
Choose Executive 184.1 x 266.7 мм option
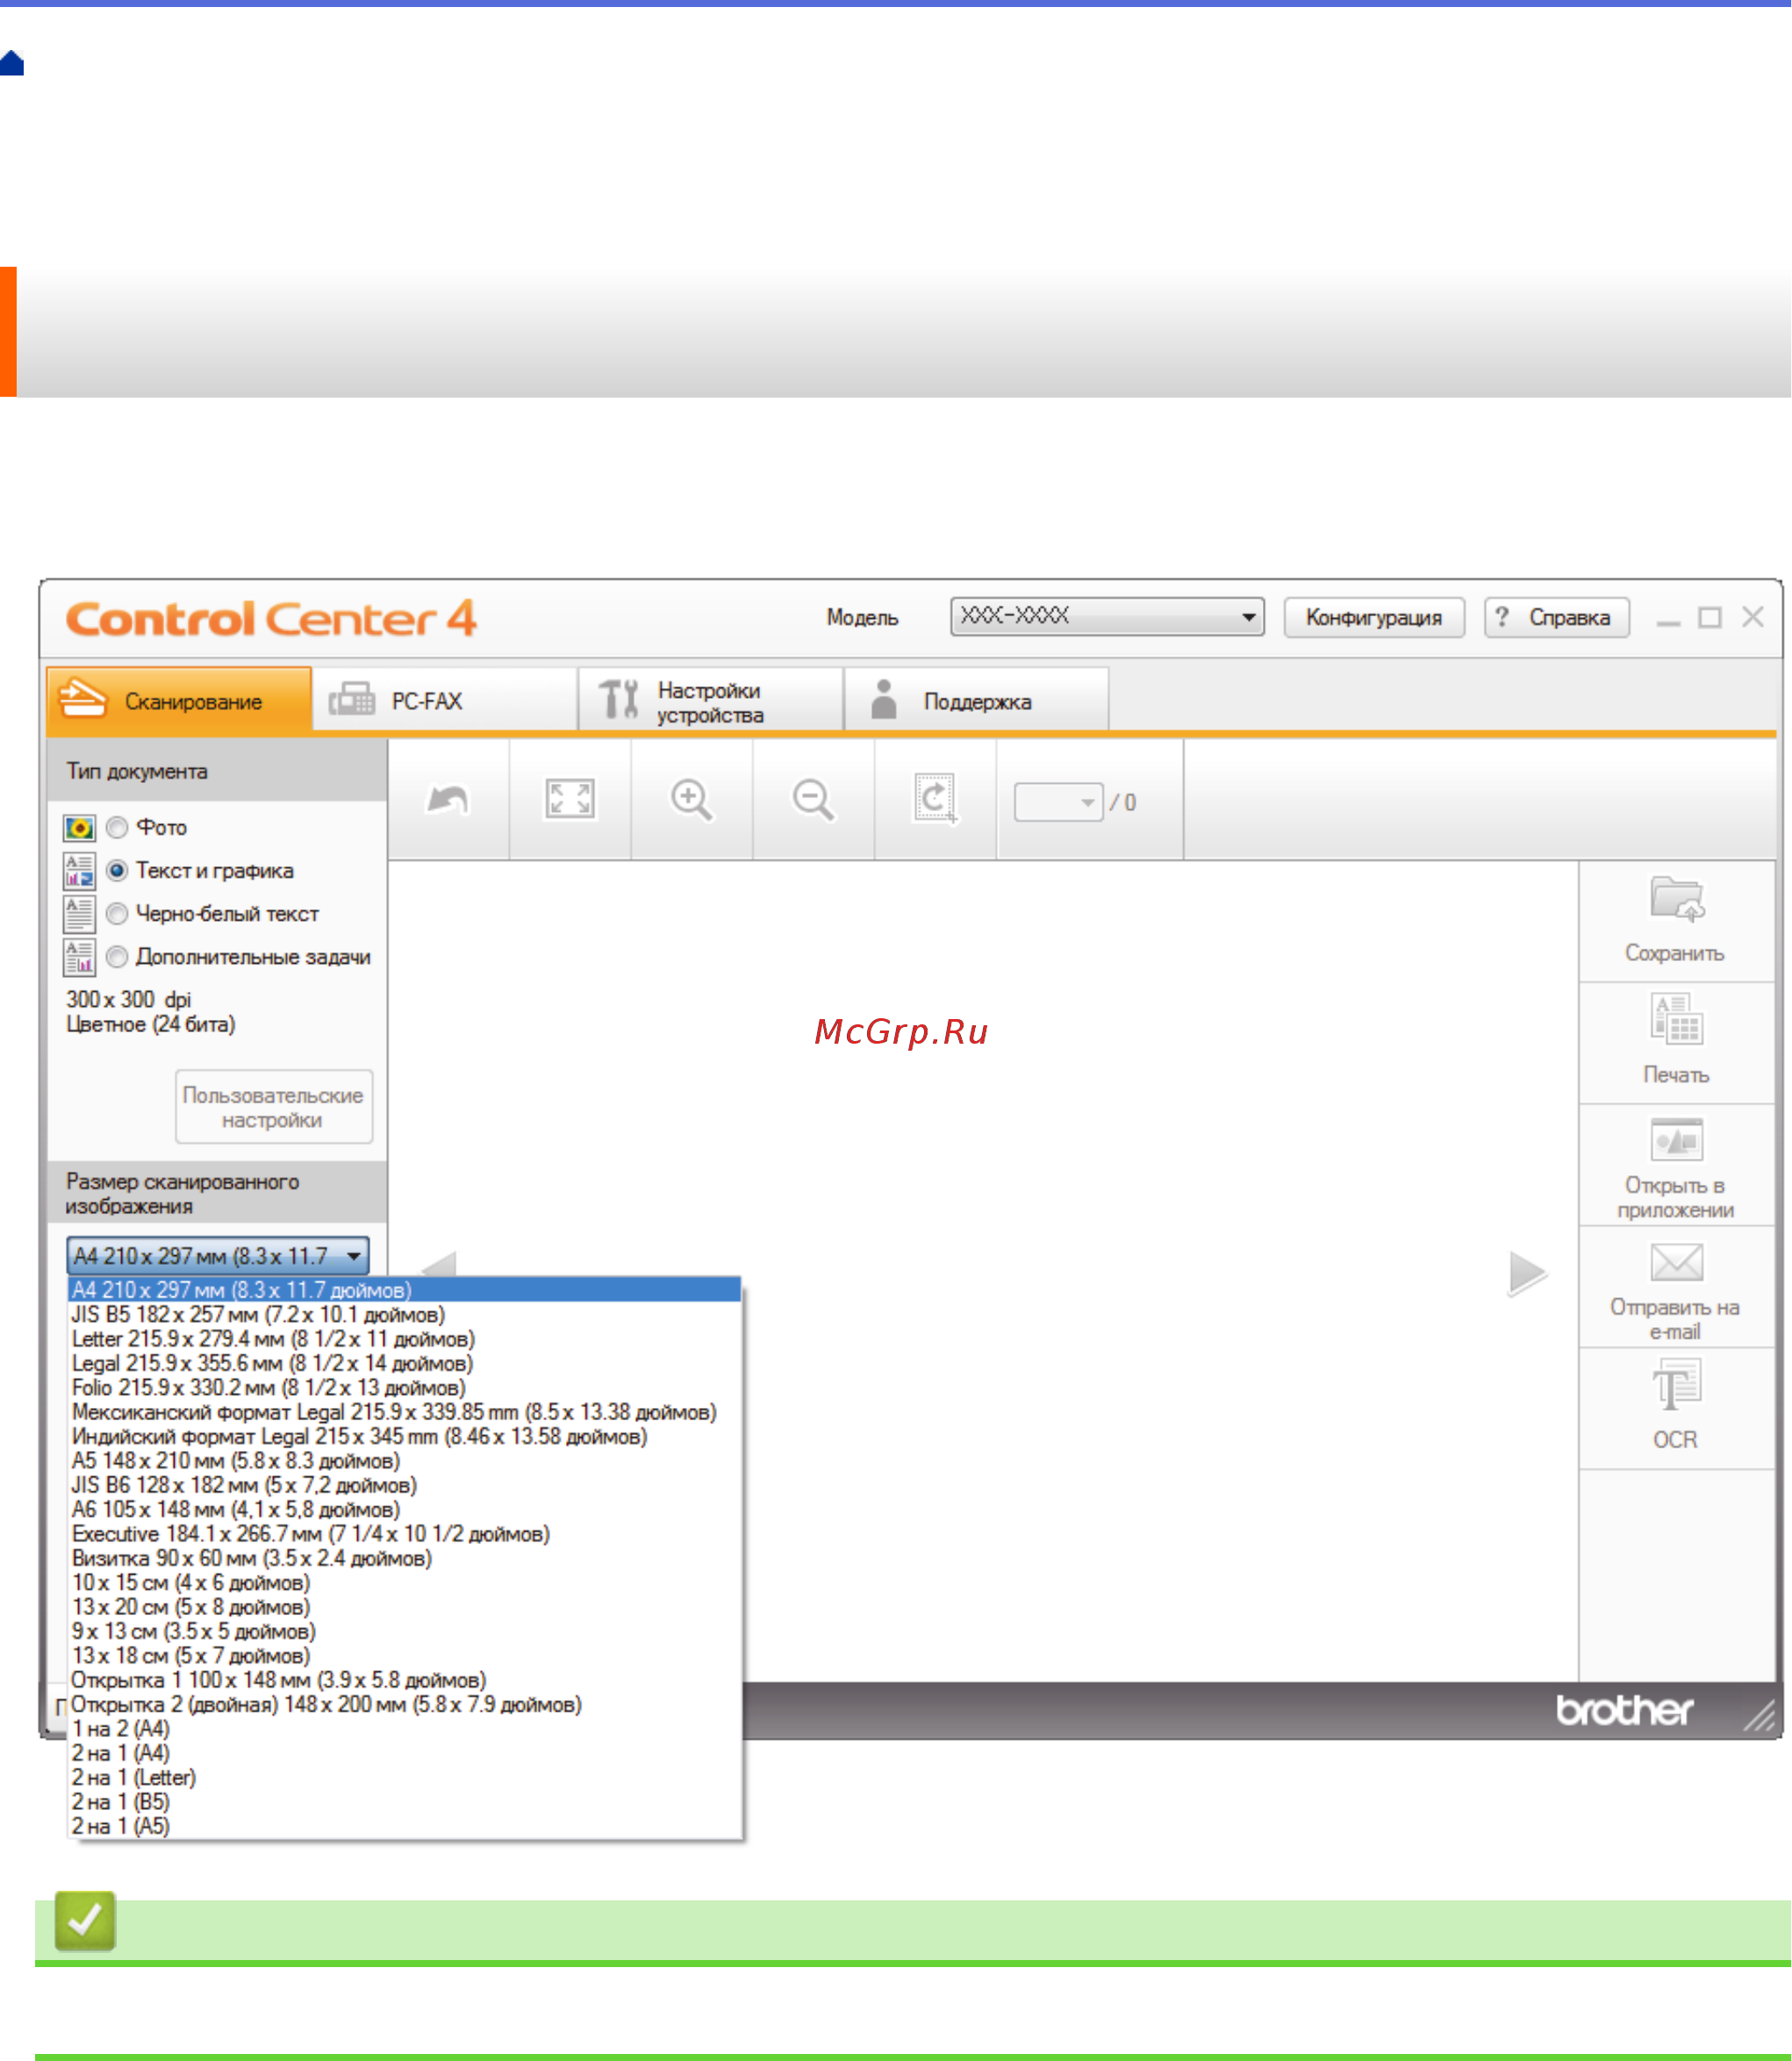click(405, 1533)
